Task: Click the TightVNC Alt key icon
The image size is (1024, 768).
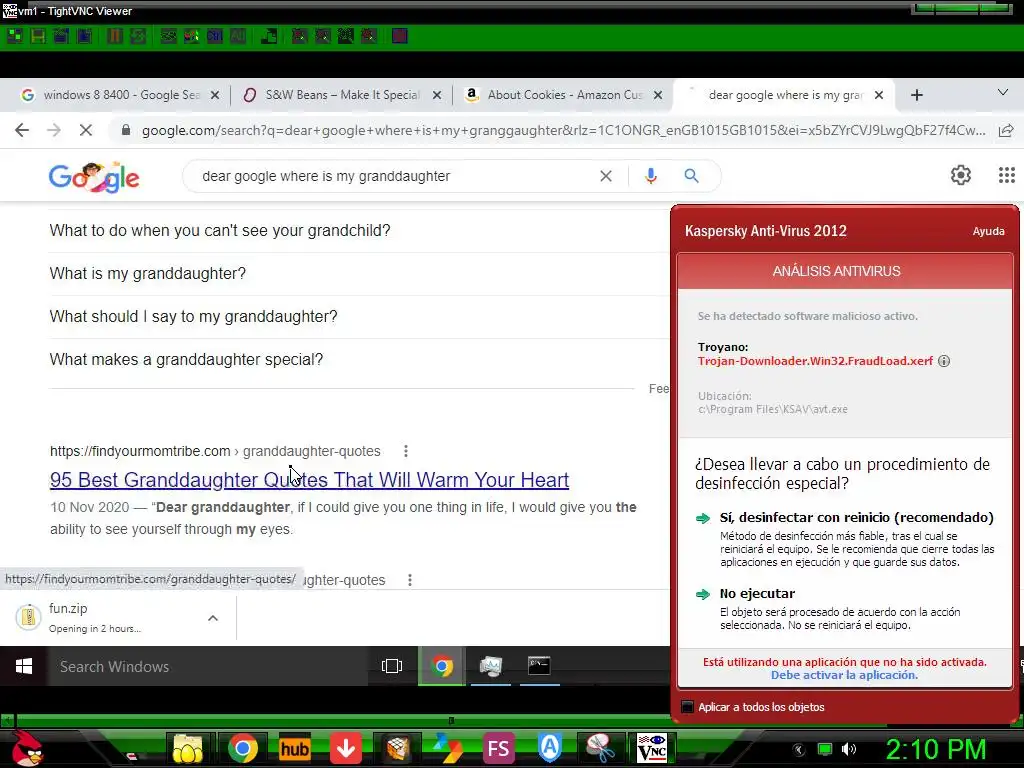Action: [x=238, y=36]
